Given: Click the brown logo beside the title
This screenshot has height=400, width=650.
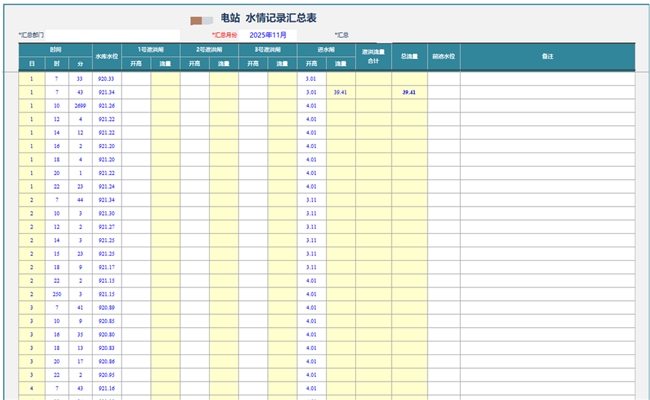Looking at the screenshot, I should [x=201, y=19].
